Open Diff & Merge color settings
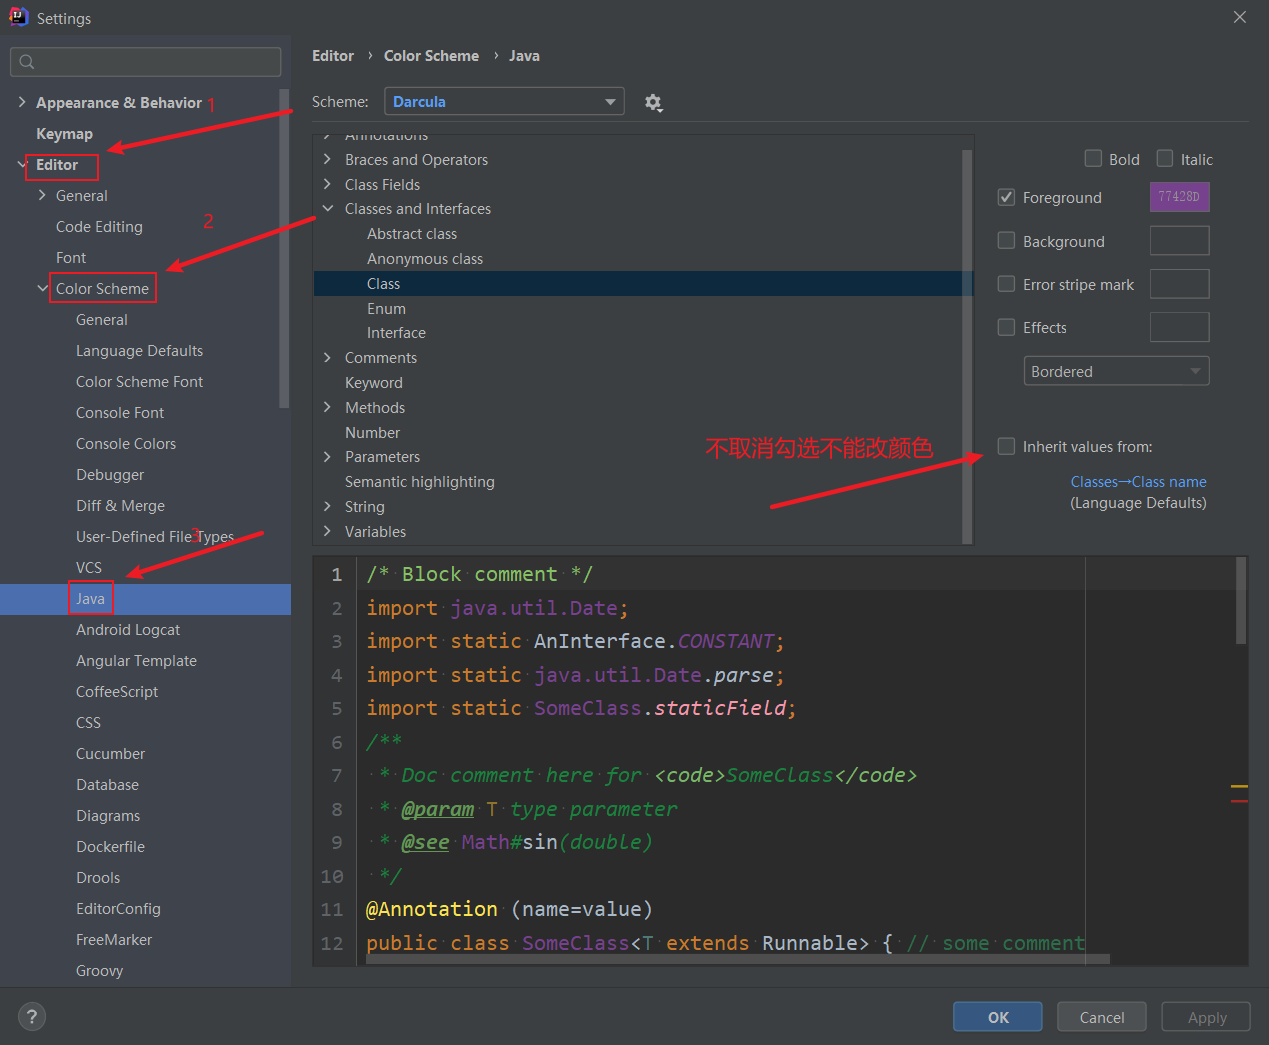Viewport: 1269px width, 1045px height. click(x=120, y=505)
